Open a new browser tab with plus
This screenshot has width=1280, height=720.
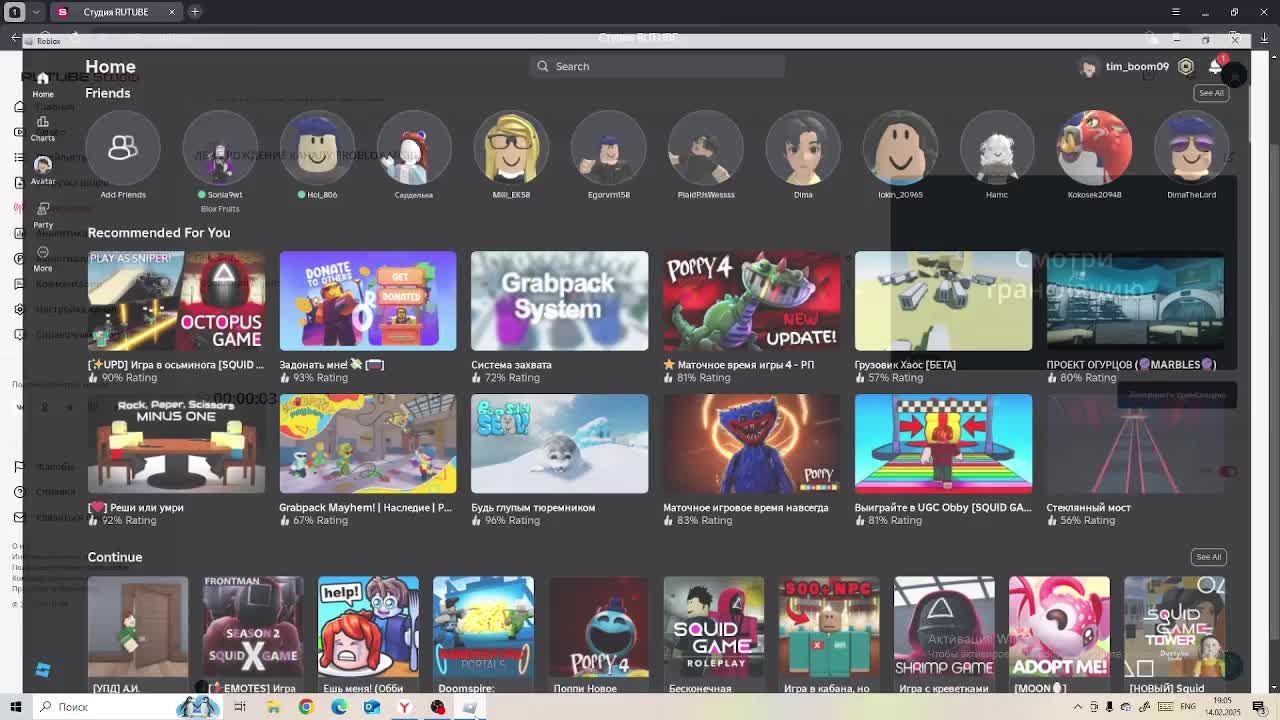coord(195,12)
